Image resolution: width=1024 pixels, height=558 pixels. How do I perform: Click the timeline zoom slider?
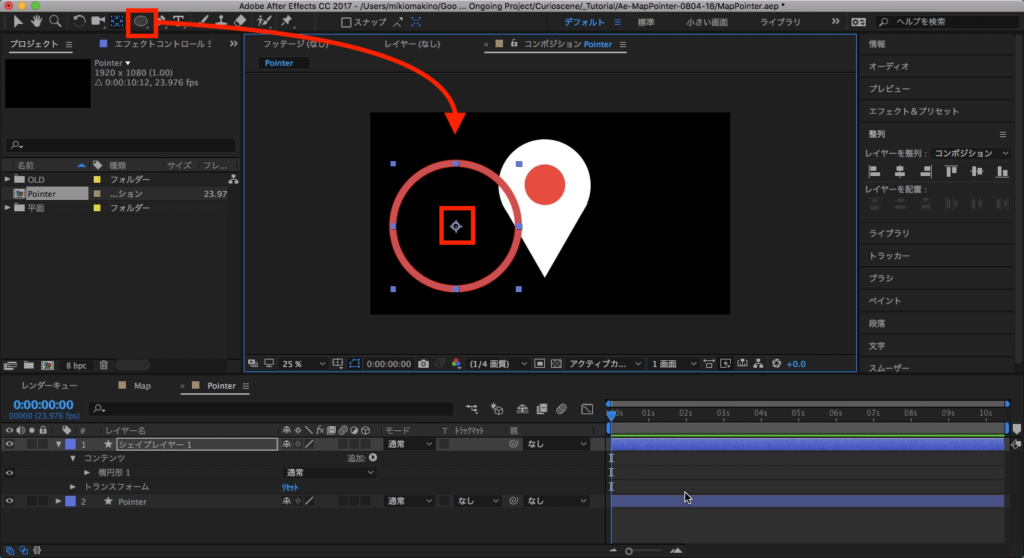coord(629,550)
